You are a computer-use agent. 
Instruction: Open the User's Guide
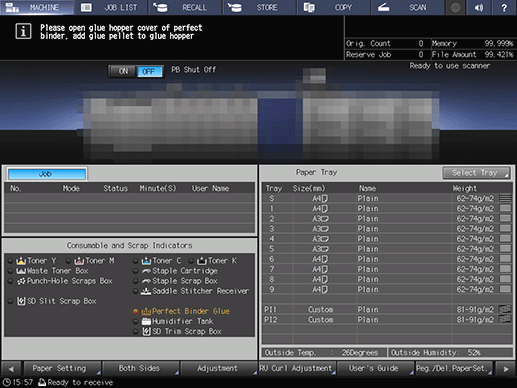pyautogui.click(x=376, y=368)
